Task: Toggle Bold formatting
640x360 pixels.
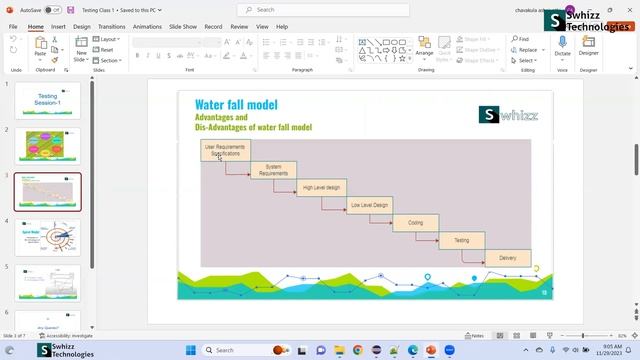Action: [x=137, y=56]
